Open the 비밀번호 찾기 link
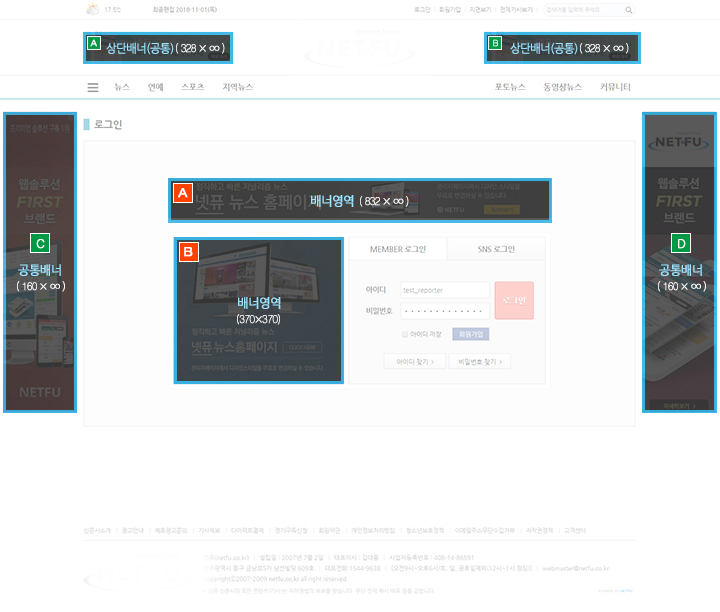Viewport: 720px width, 612px height. click(480, 362)
